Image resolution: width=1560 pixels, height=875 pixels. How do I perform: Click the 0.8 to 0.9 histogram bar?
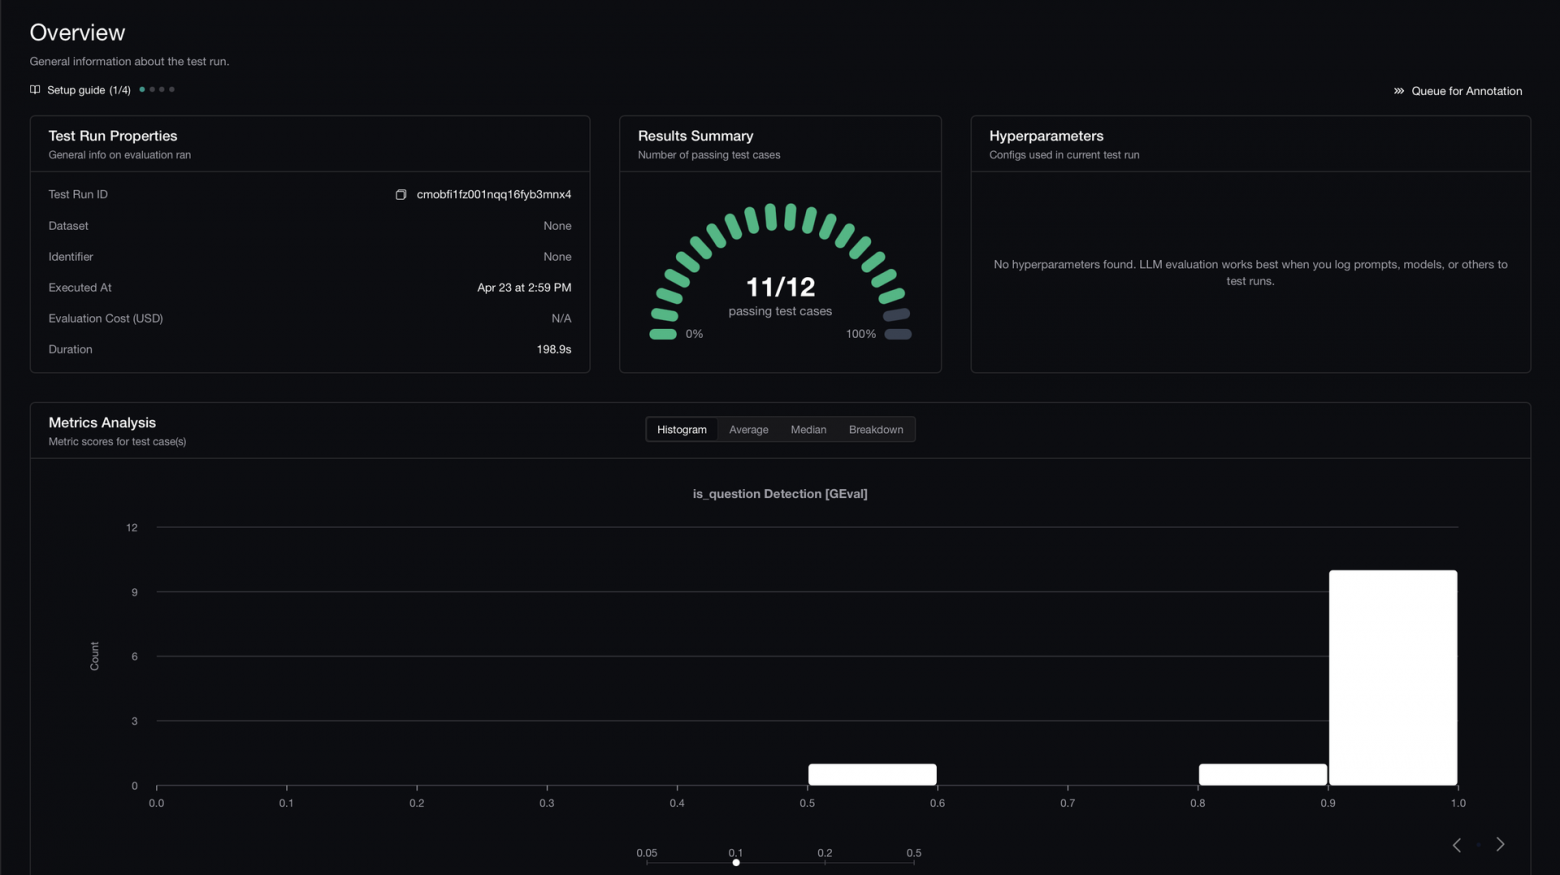[1263, 775]
